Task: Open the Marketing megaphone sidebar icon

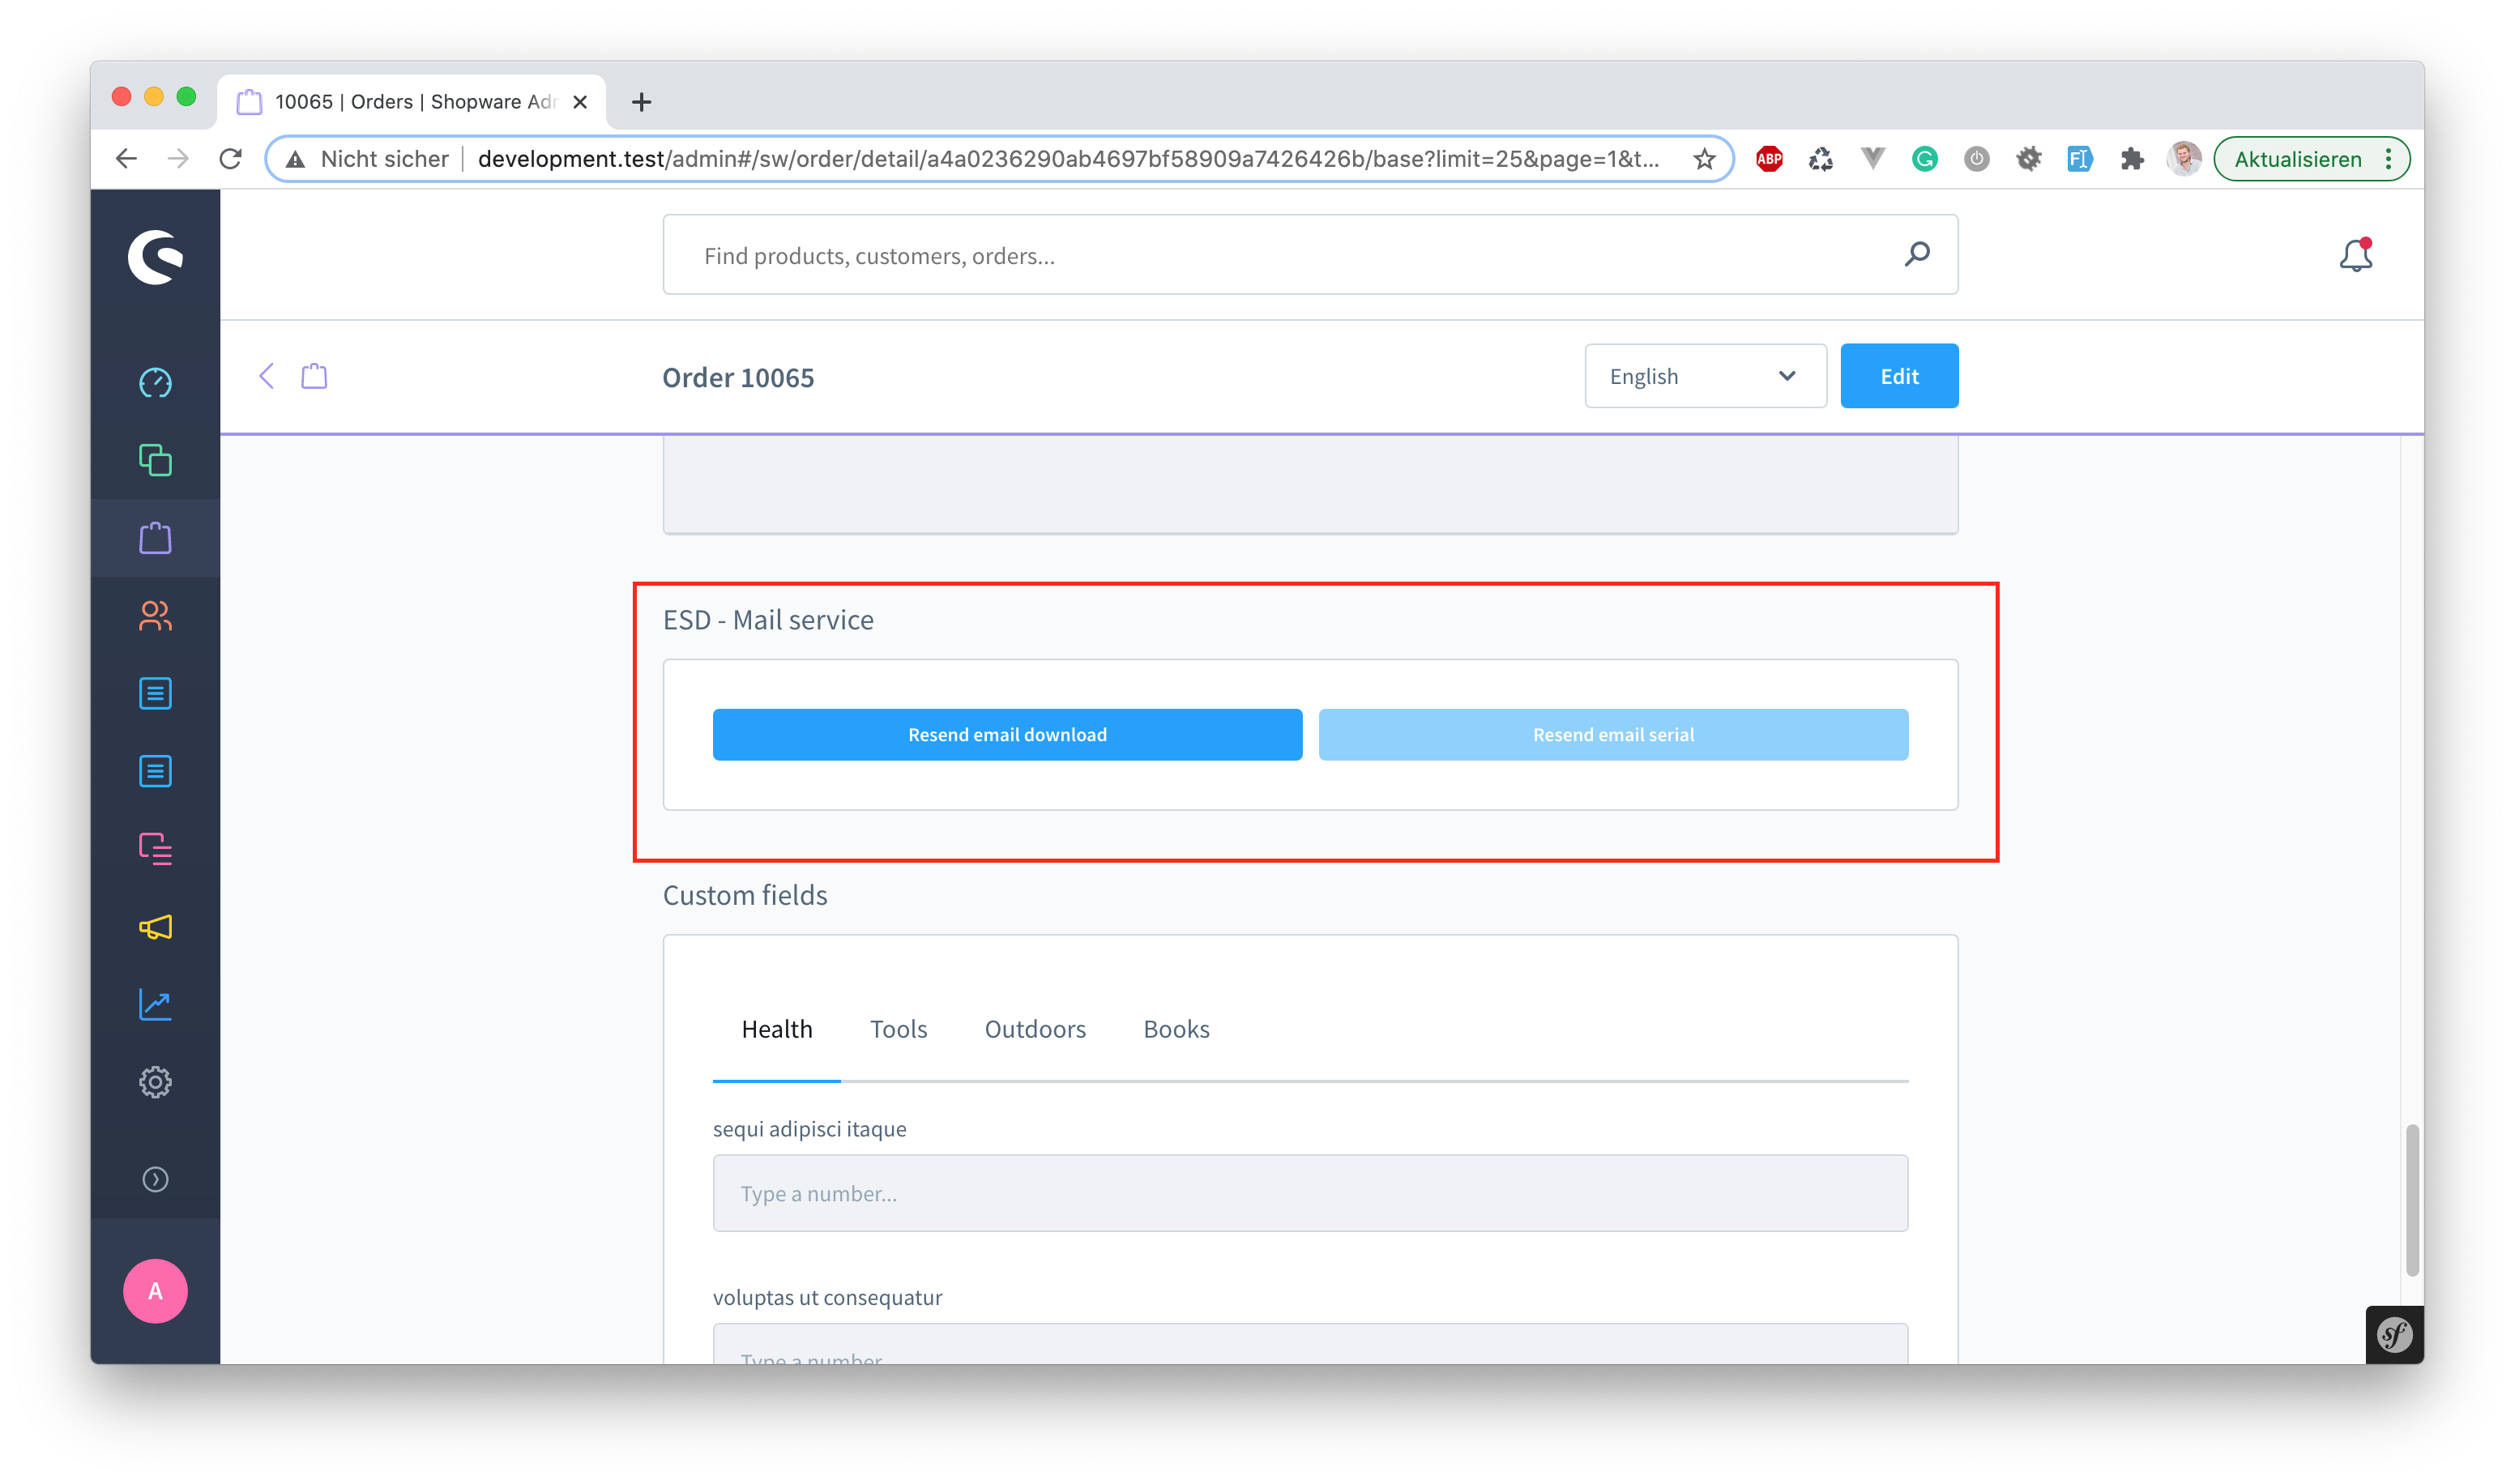Action: coord(155,927)
